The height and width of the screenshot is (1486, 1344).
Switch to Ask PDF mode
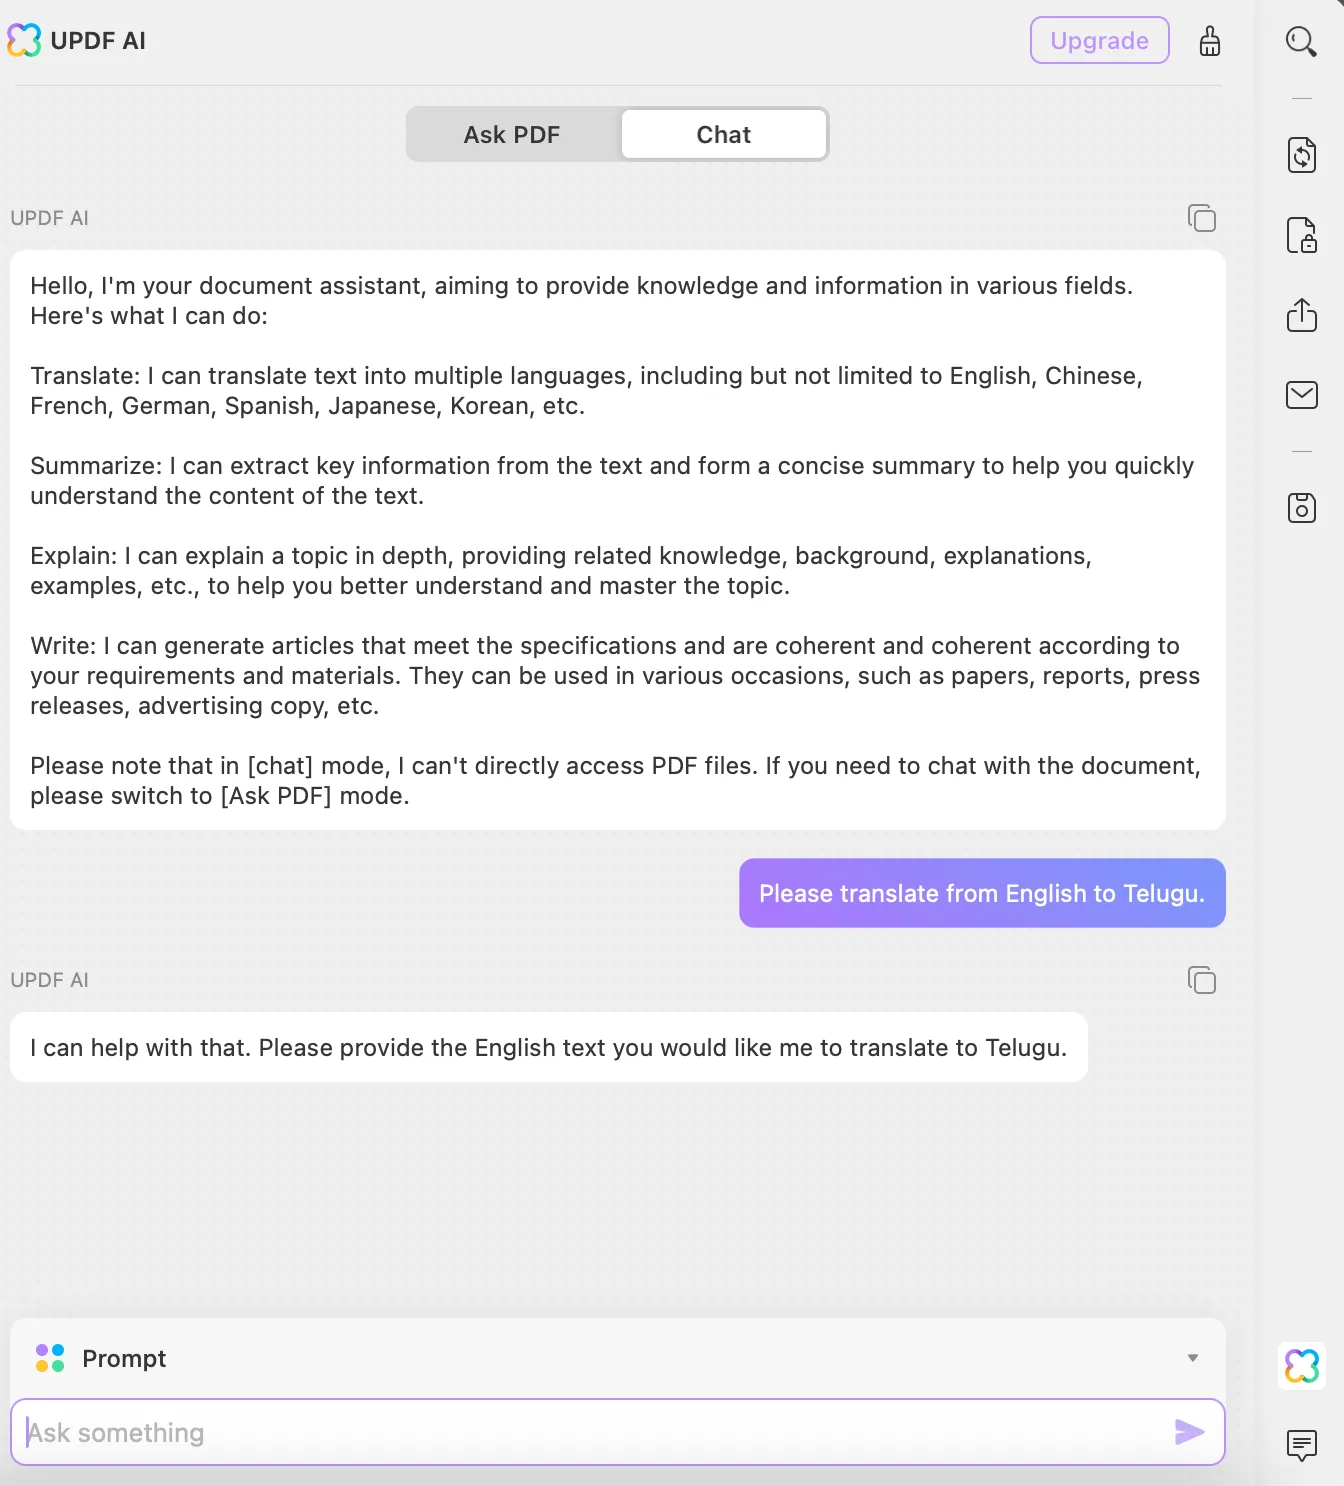511,133
